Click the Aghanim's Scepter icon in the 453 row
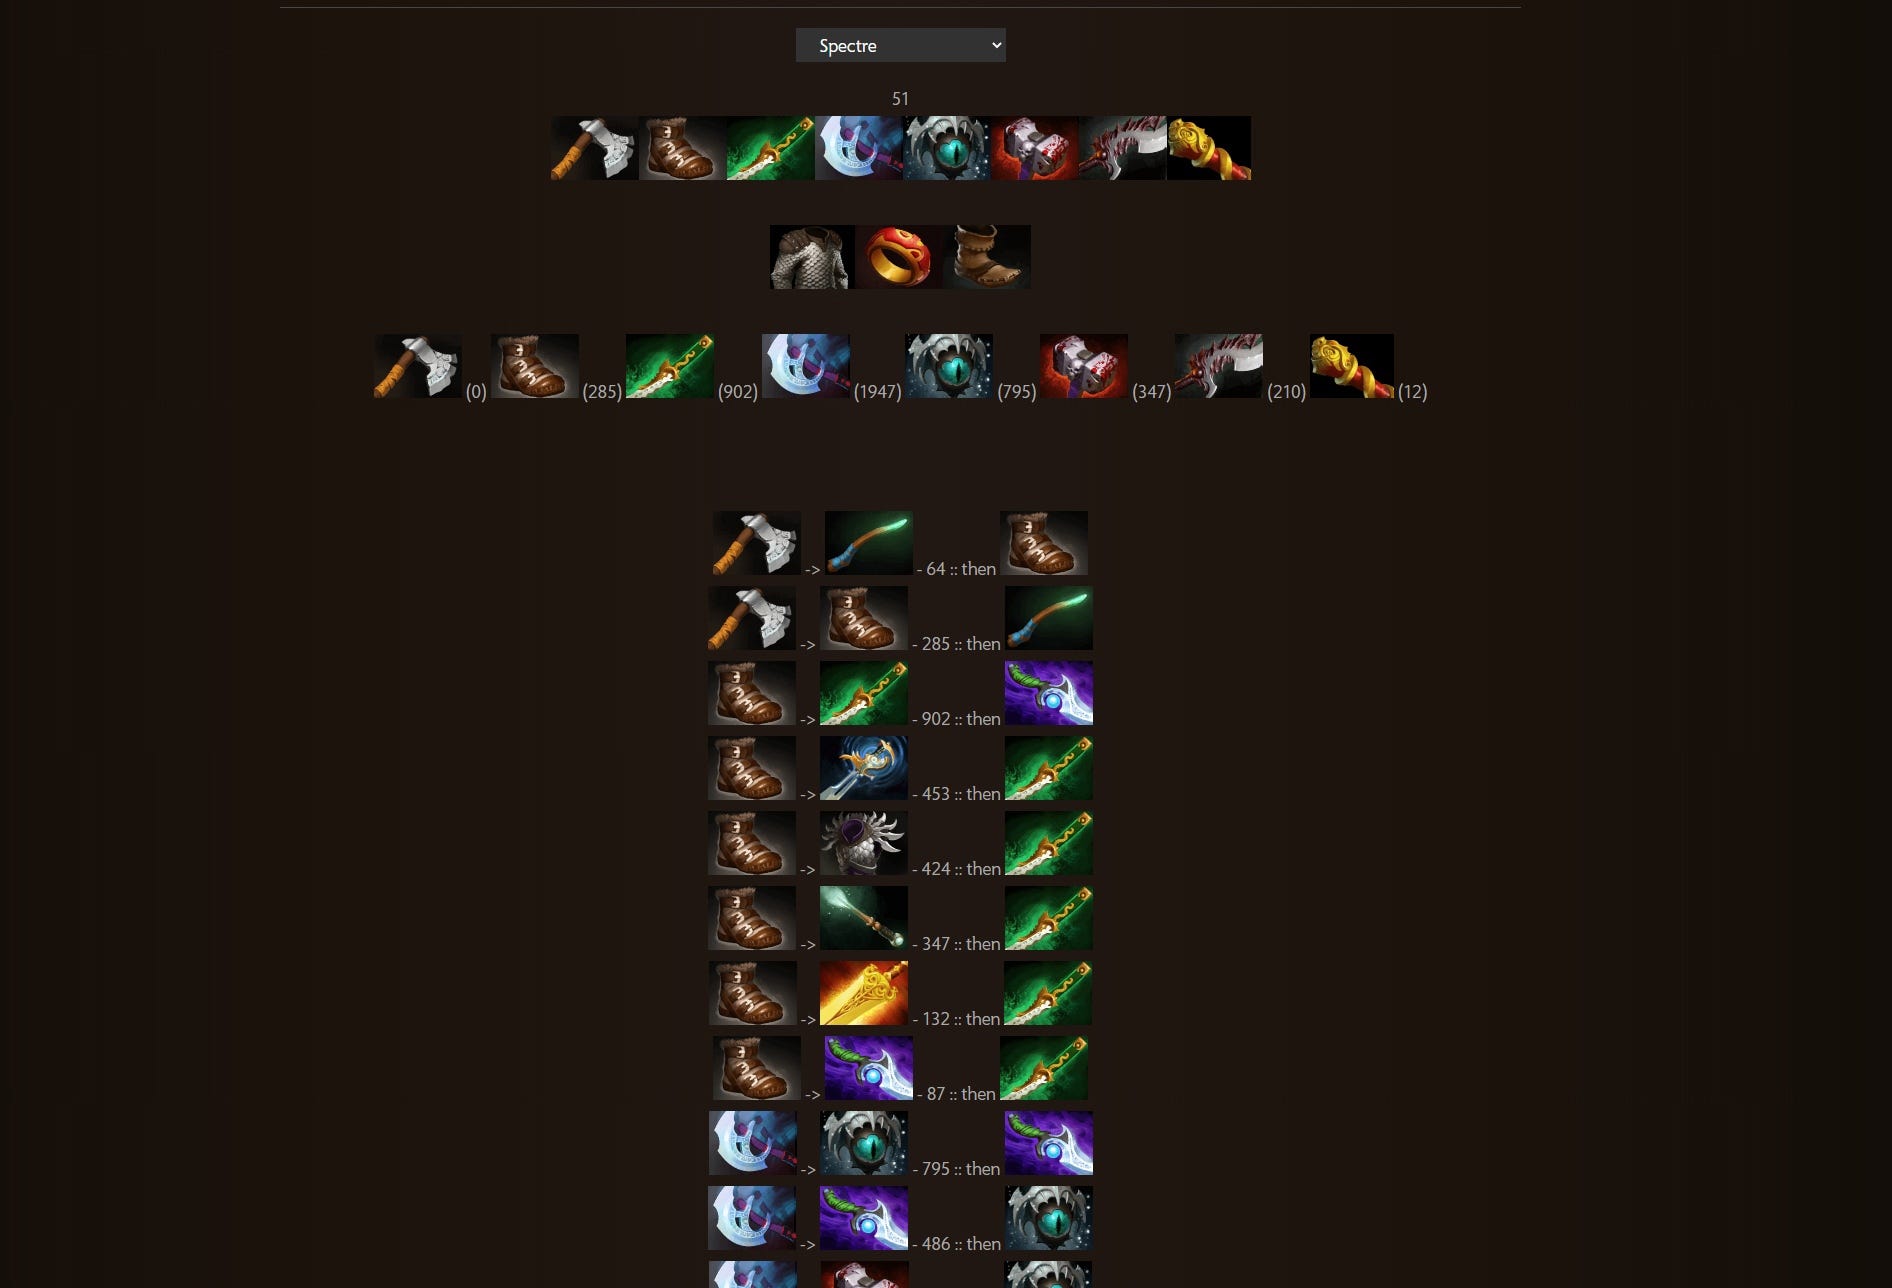This screenshot has width=1892, height=1288. click(x=864, y=768)
